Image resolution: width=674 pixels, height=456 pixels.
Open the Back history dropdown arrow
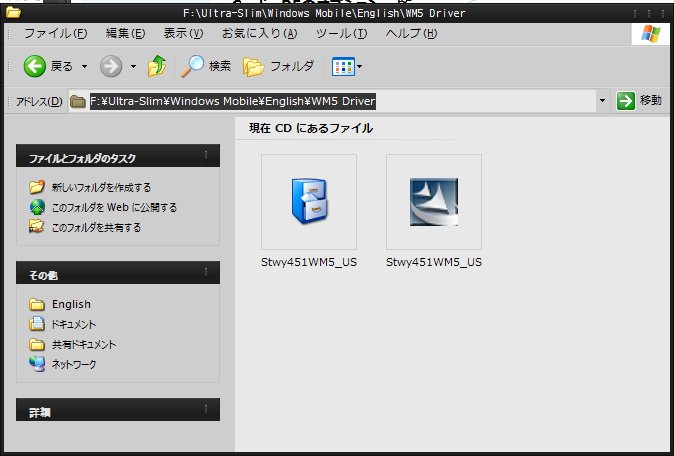pyautogui.click(x=84, y=67)
